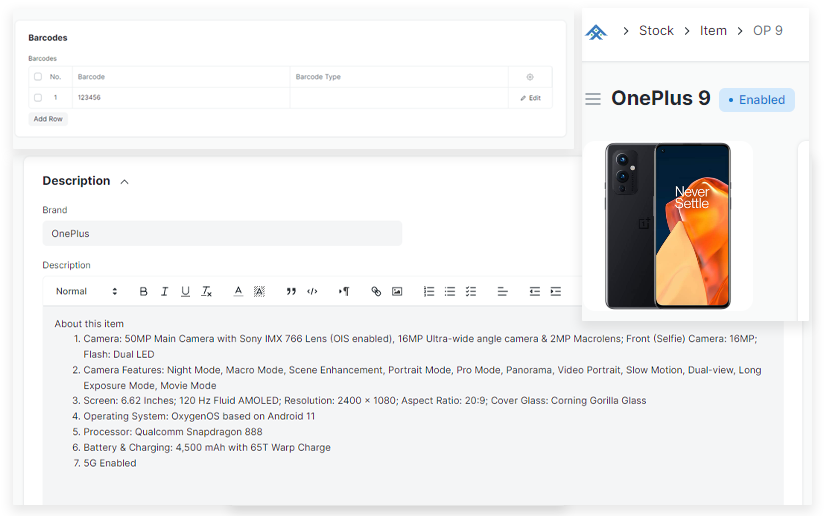Insert a blockquote in the description

291,291
